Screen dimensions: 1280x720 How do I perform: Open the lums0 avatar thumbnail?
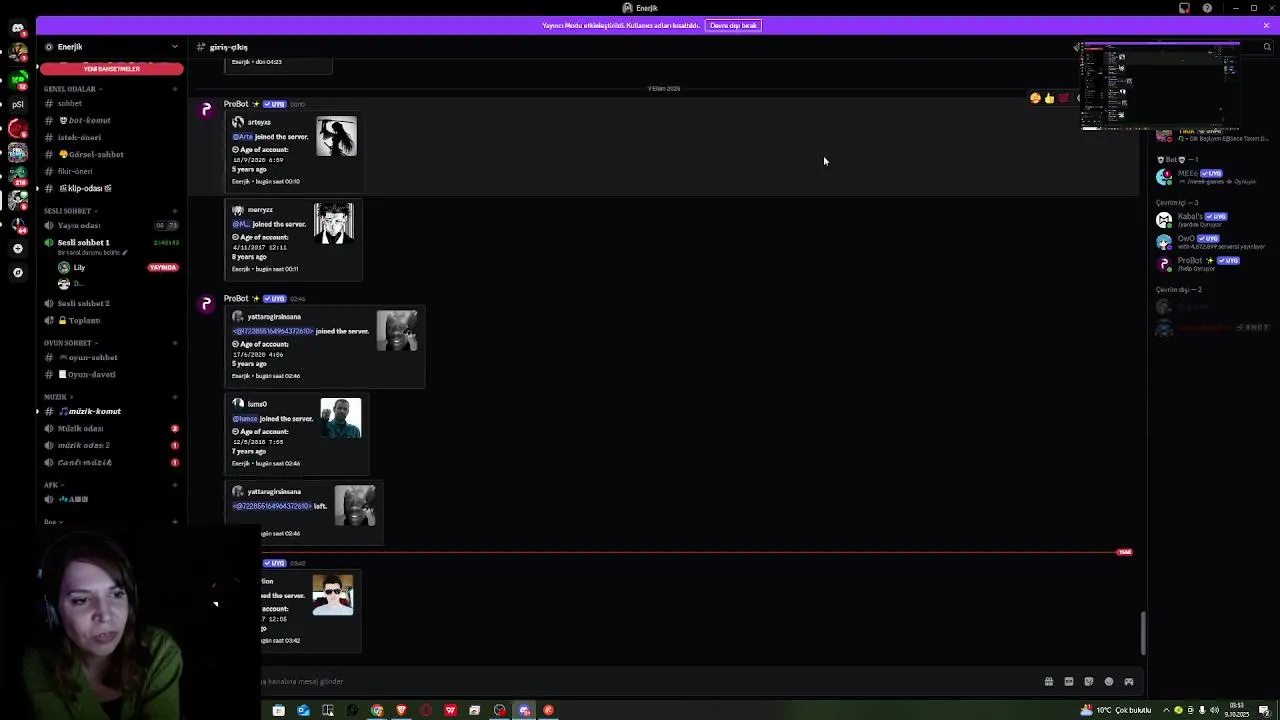click(x=341, y=418)
